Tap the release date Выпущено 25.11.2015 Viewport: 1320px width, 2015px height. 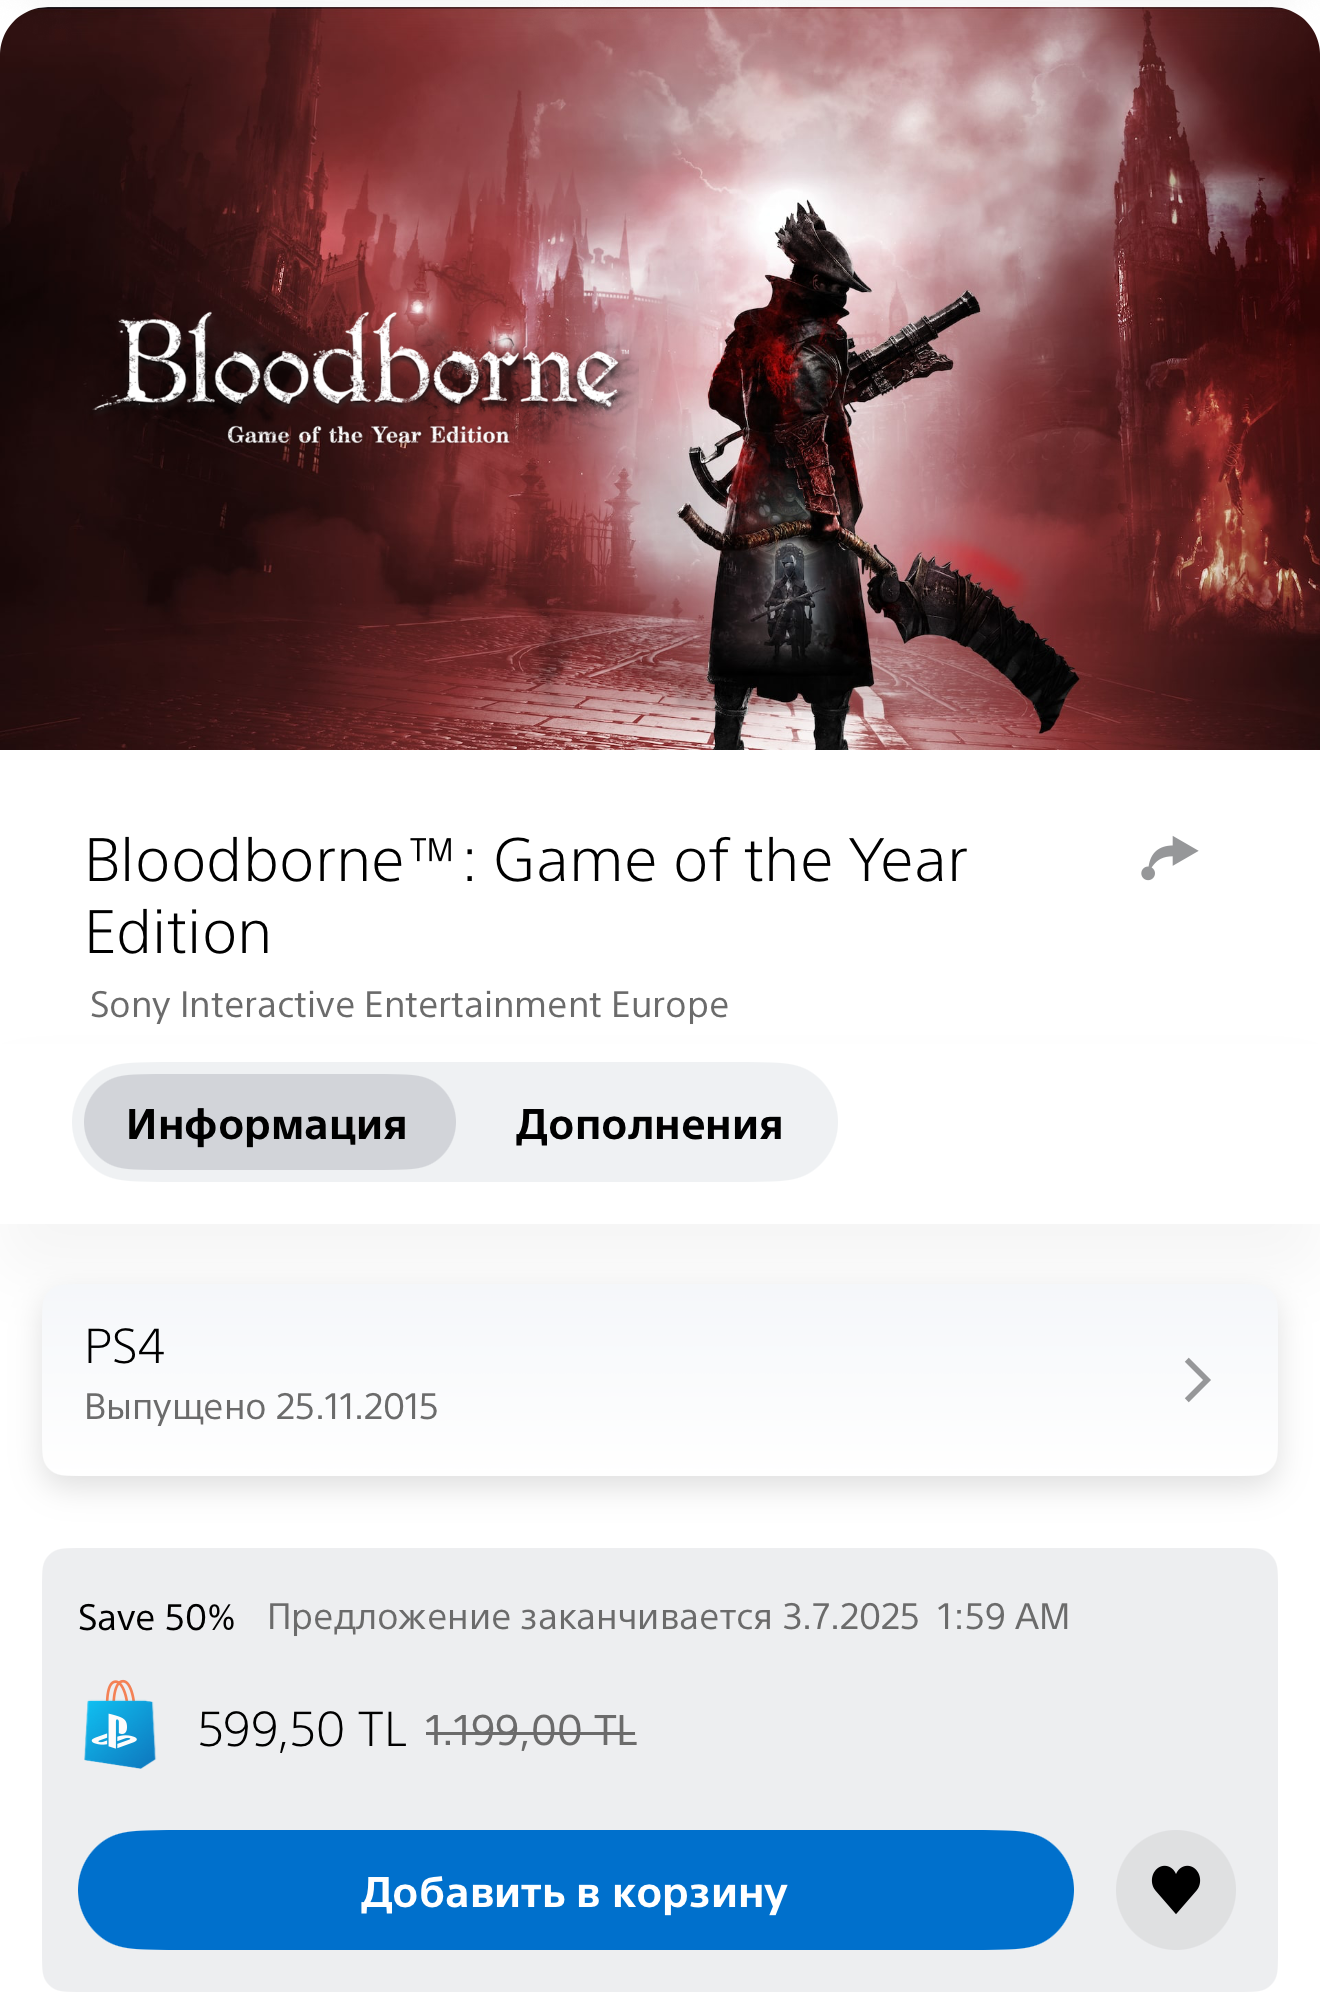(261, 1406)
